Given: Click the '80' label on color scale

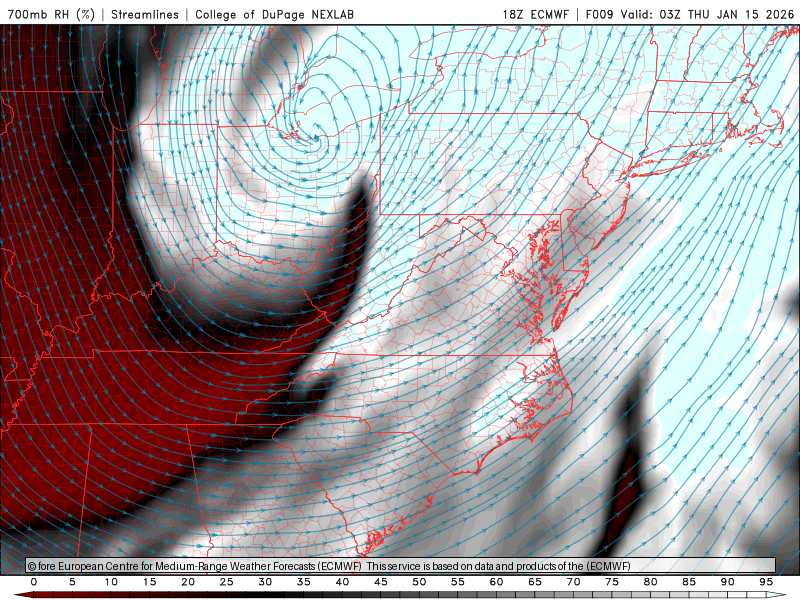Looking at the screenshot, I should pyautogui.click(x=650, y=582).
